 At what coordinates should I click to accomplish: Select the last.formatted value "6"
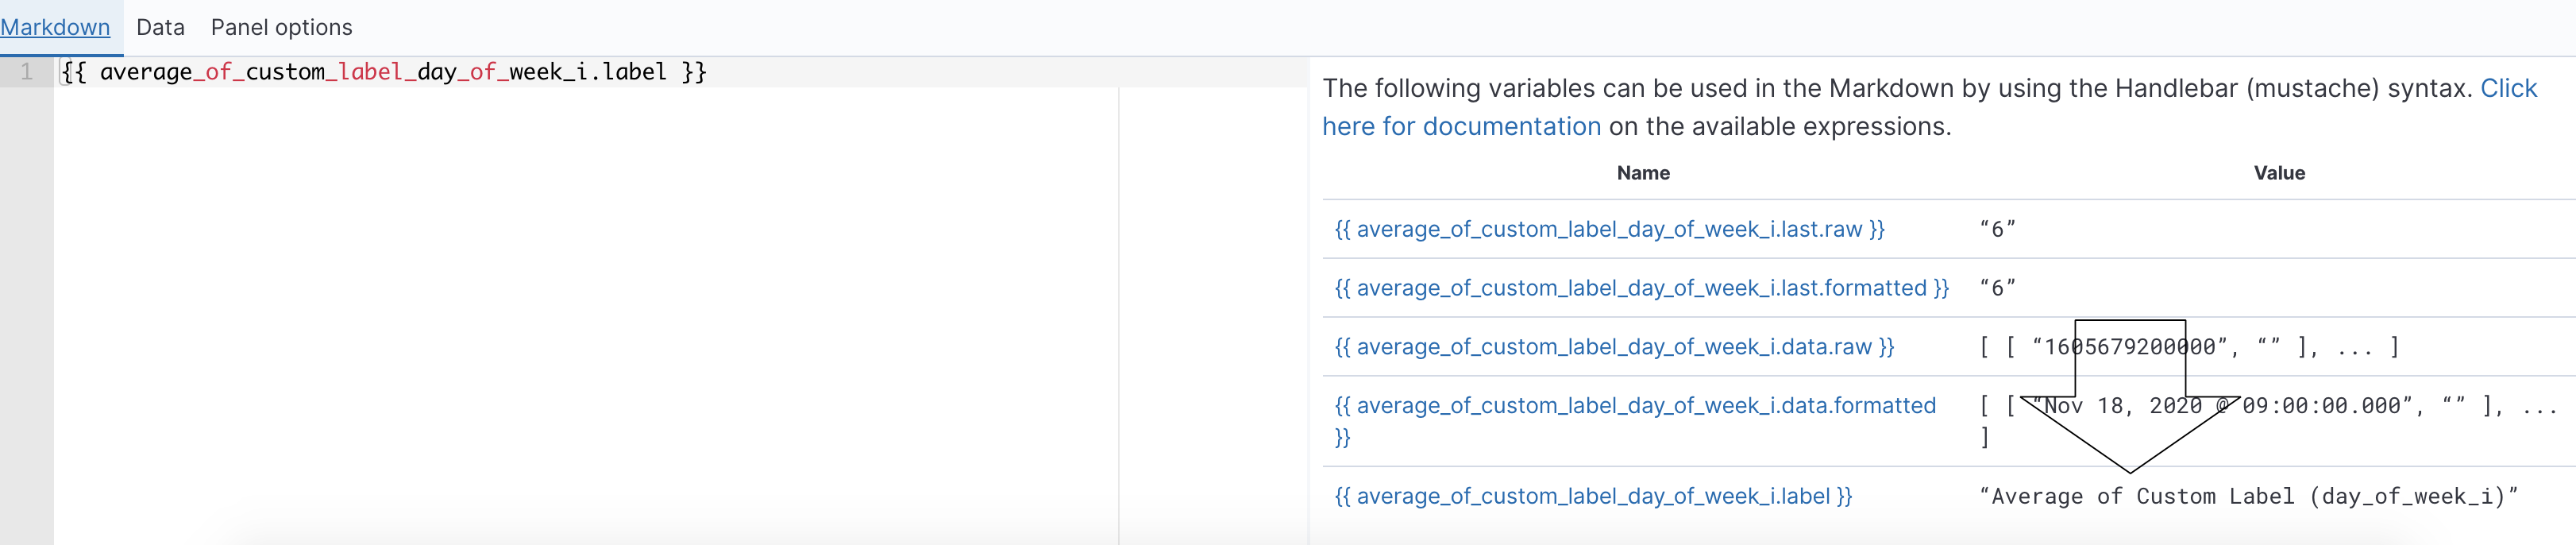[1997, 288]
